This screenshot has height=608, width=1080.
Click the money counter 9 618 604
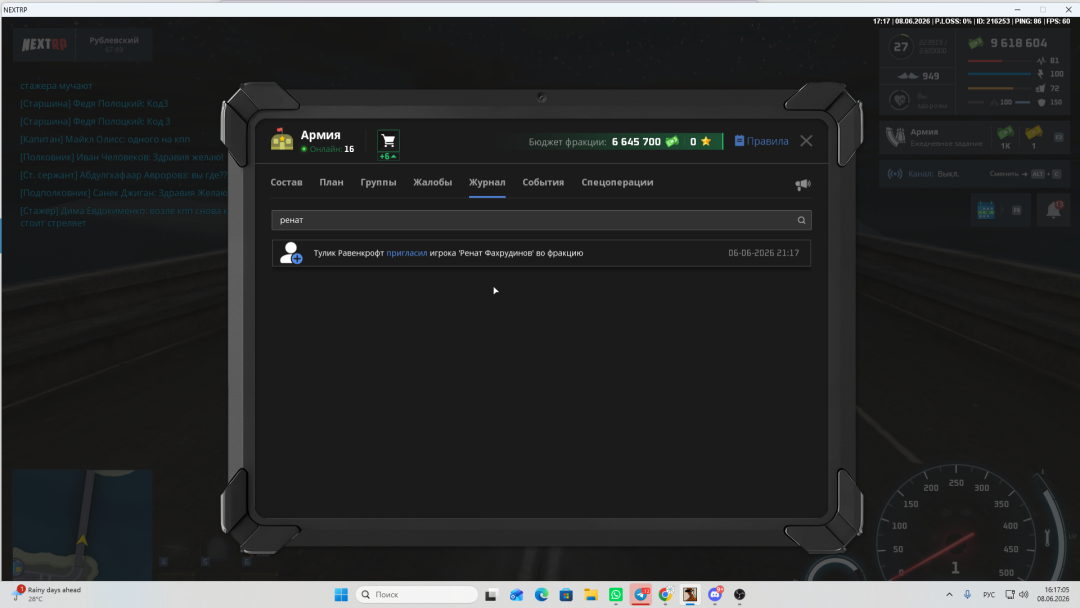[1018, 43]
